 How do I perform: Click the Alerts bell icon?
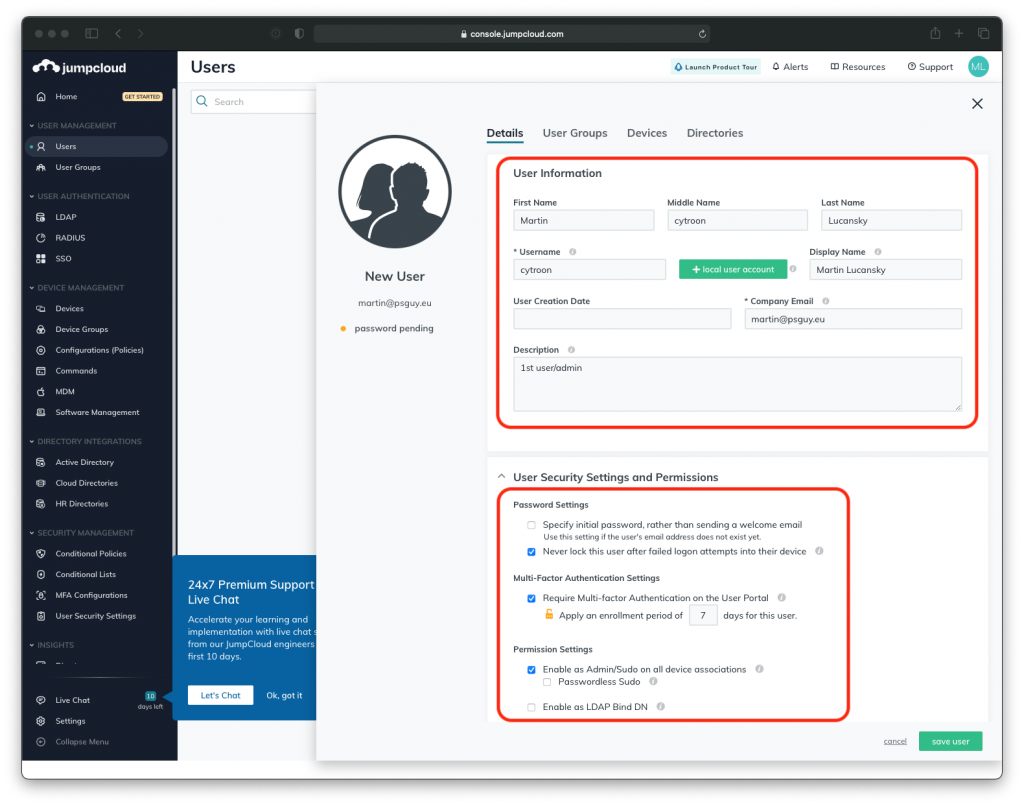coord(776,67)
